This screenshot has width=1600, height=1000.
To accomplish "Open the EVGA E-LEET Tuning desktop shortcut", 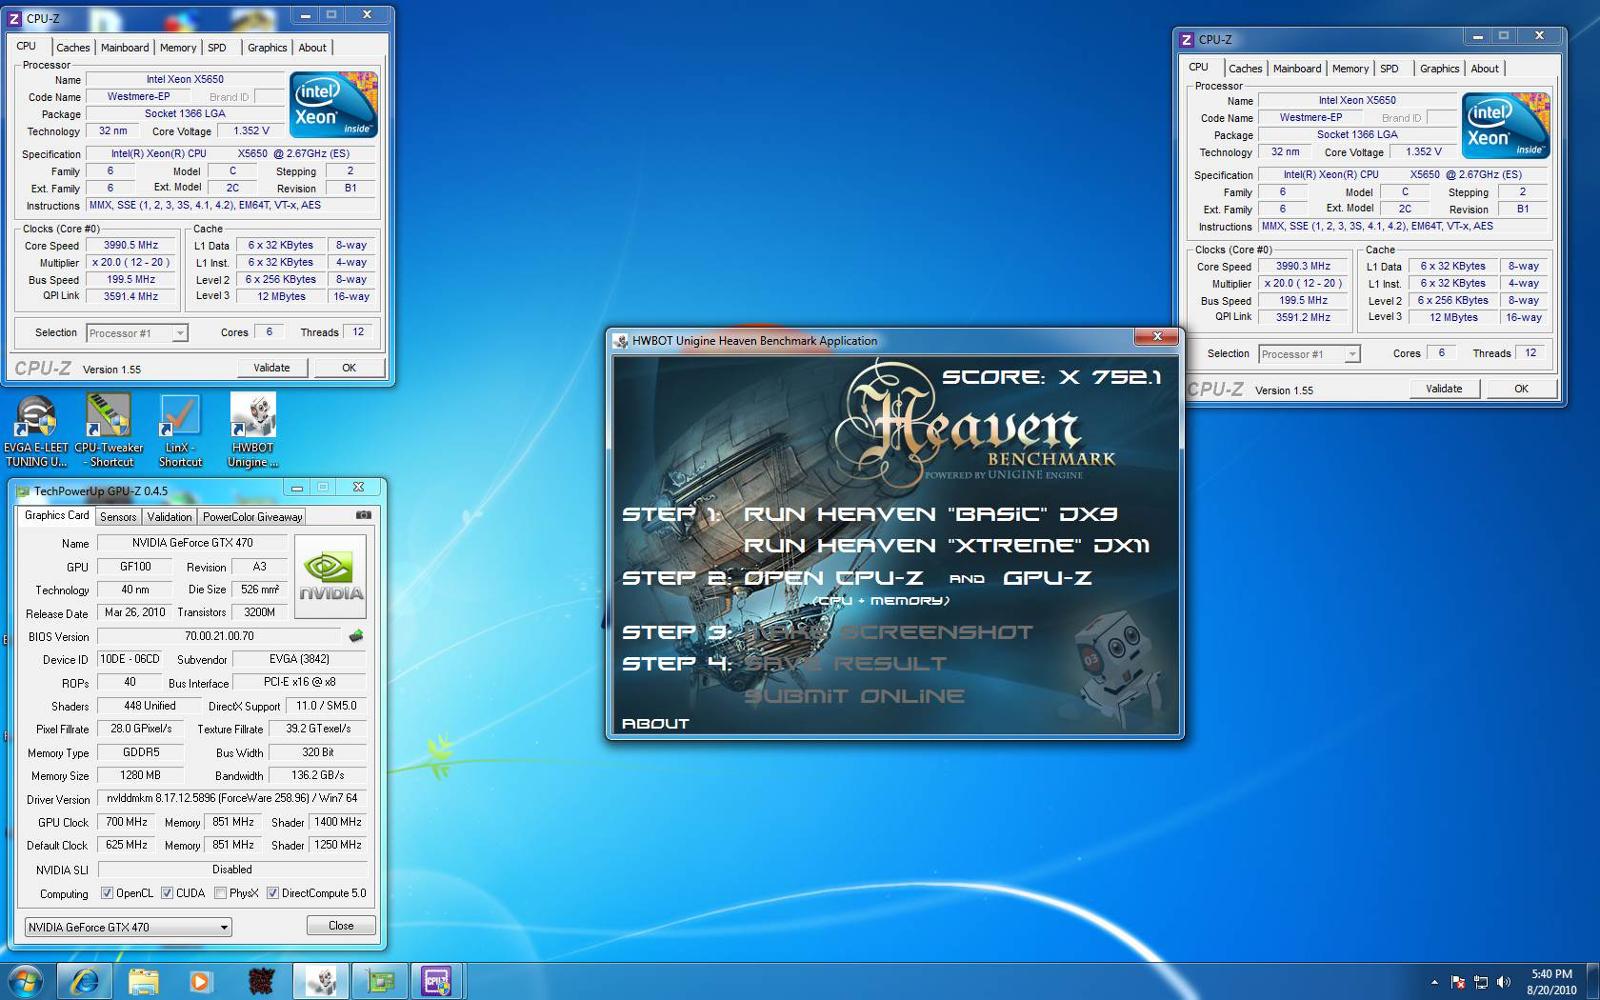I will pos(36,430).
